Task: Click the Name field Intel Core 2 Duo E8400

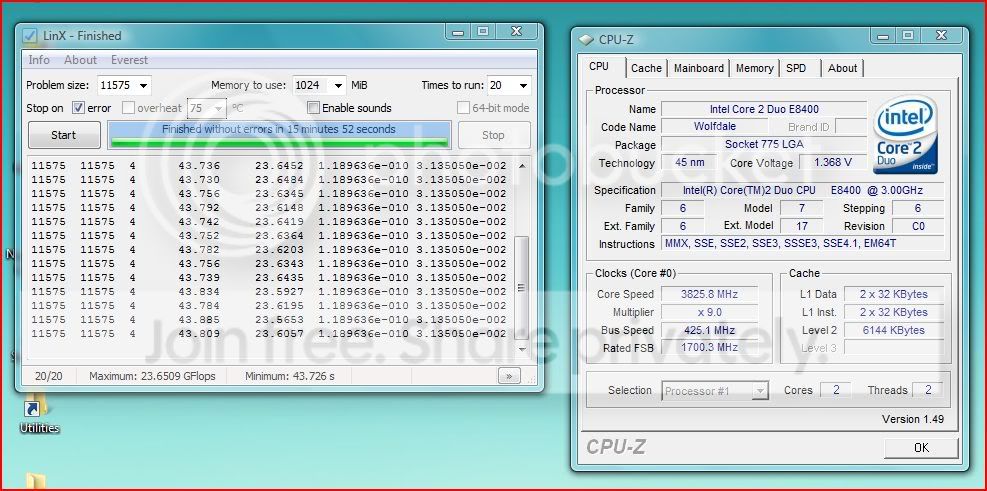Action: tap(764, 109)
